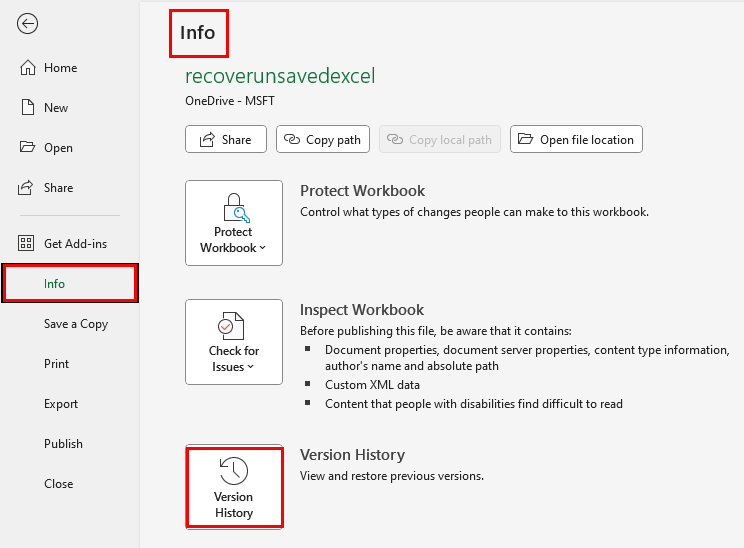
Task: Go to Home in the sidebar
Action: coord(60,68)
